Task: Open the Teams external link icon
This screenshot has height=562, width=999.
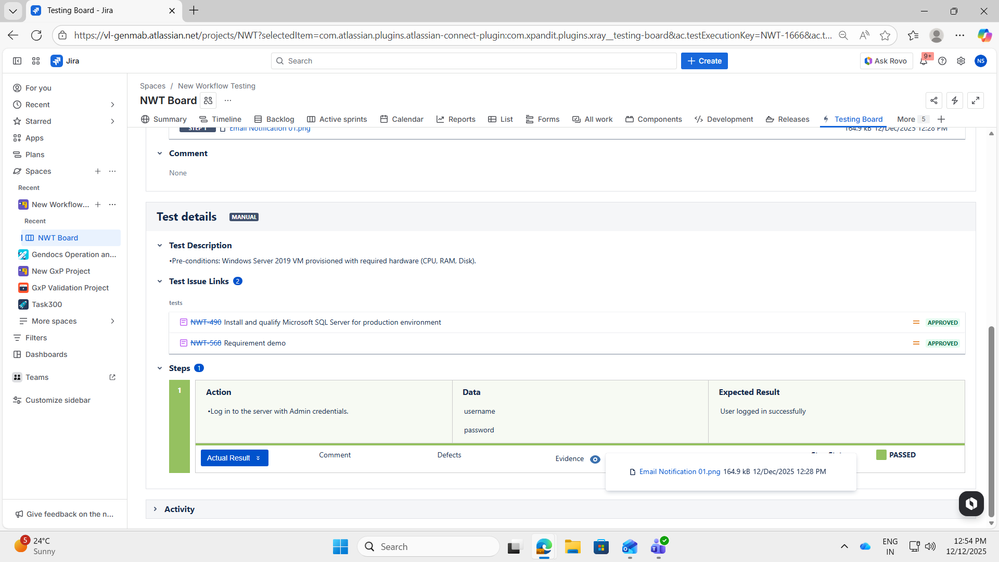Action: 112,377
